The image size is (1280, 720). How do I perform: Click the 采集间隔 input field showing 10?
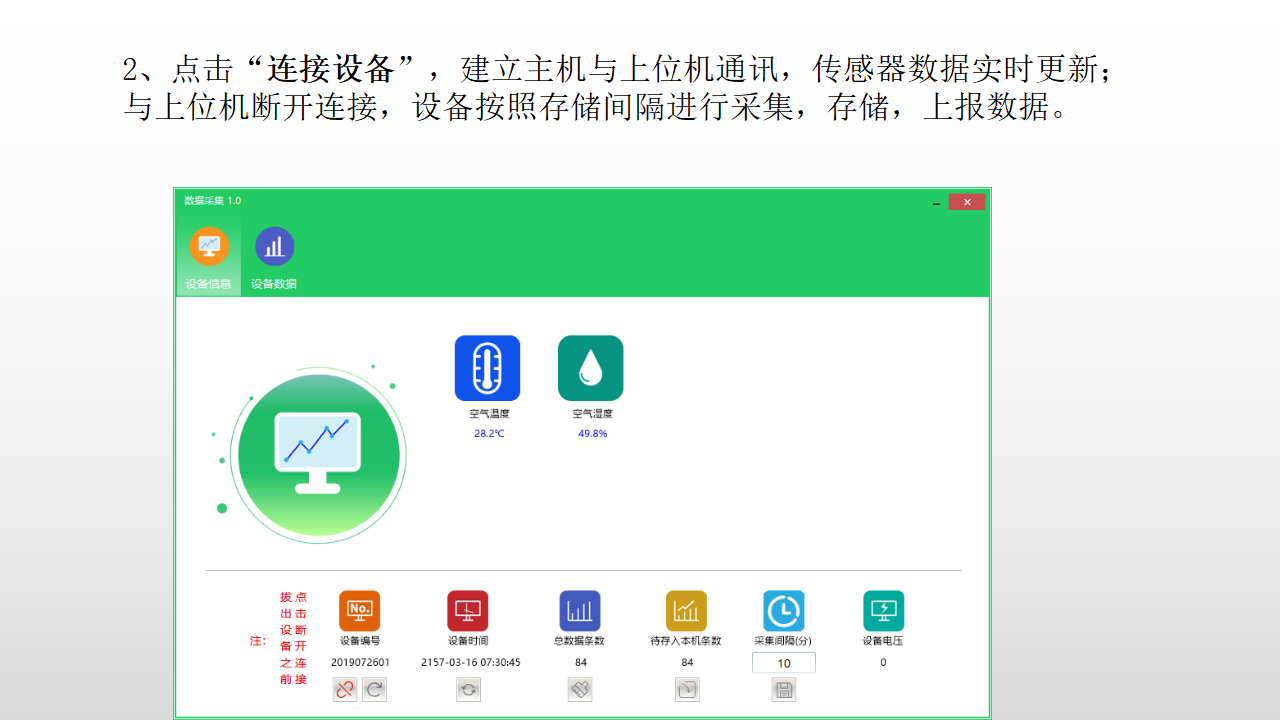[x=784, y=663]
